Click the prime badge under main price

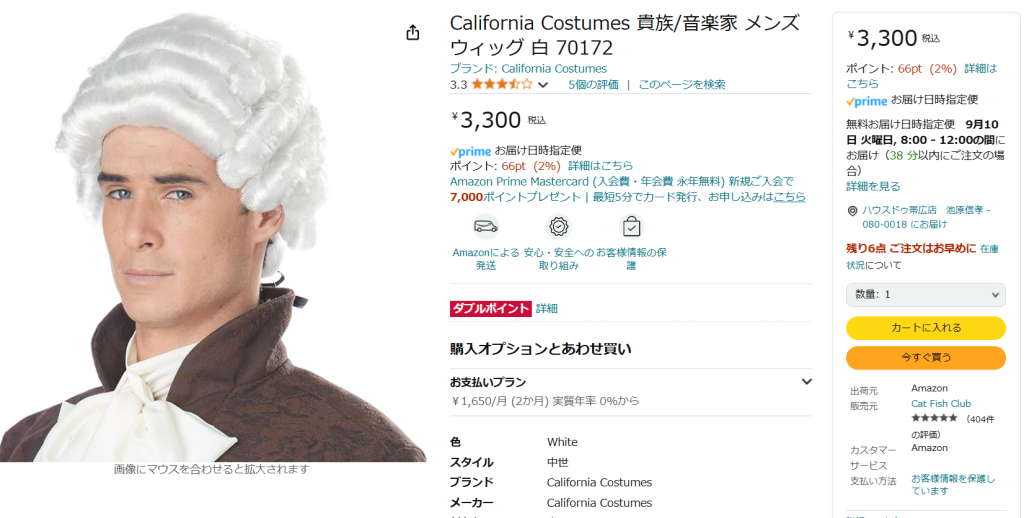[470, 151]
